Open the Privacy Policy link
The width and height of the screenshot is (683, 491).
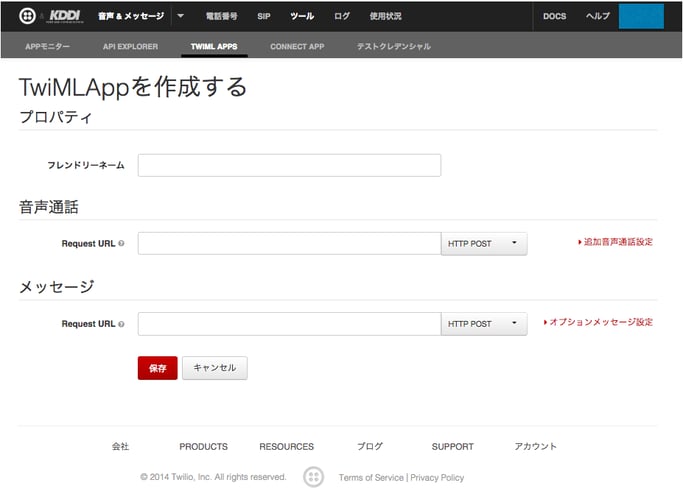click(437, 477)
